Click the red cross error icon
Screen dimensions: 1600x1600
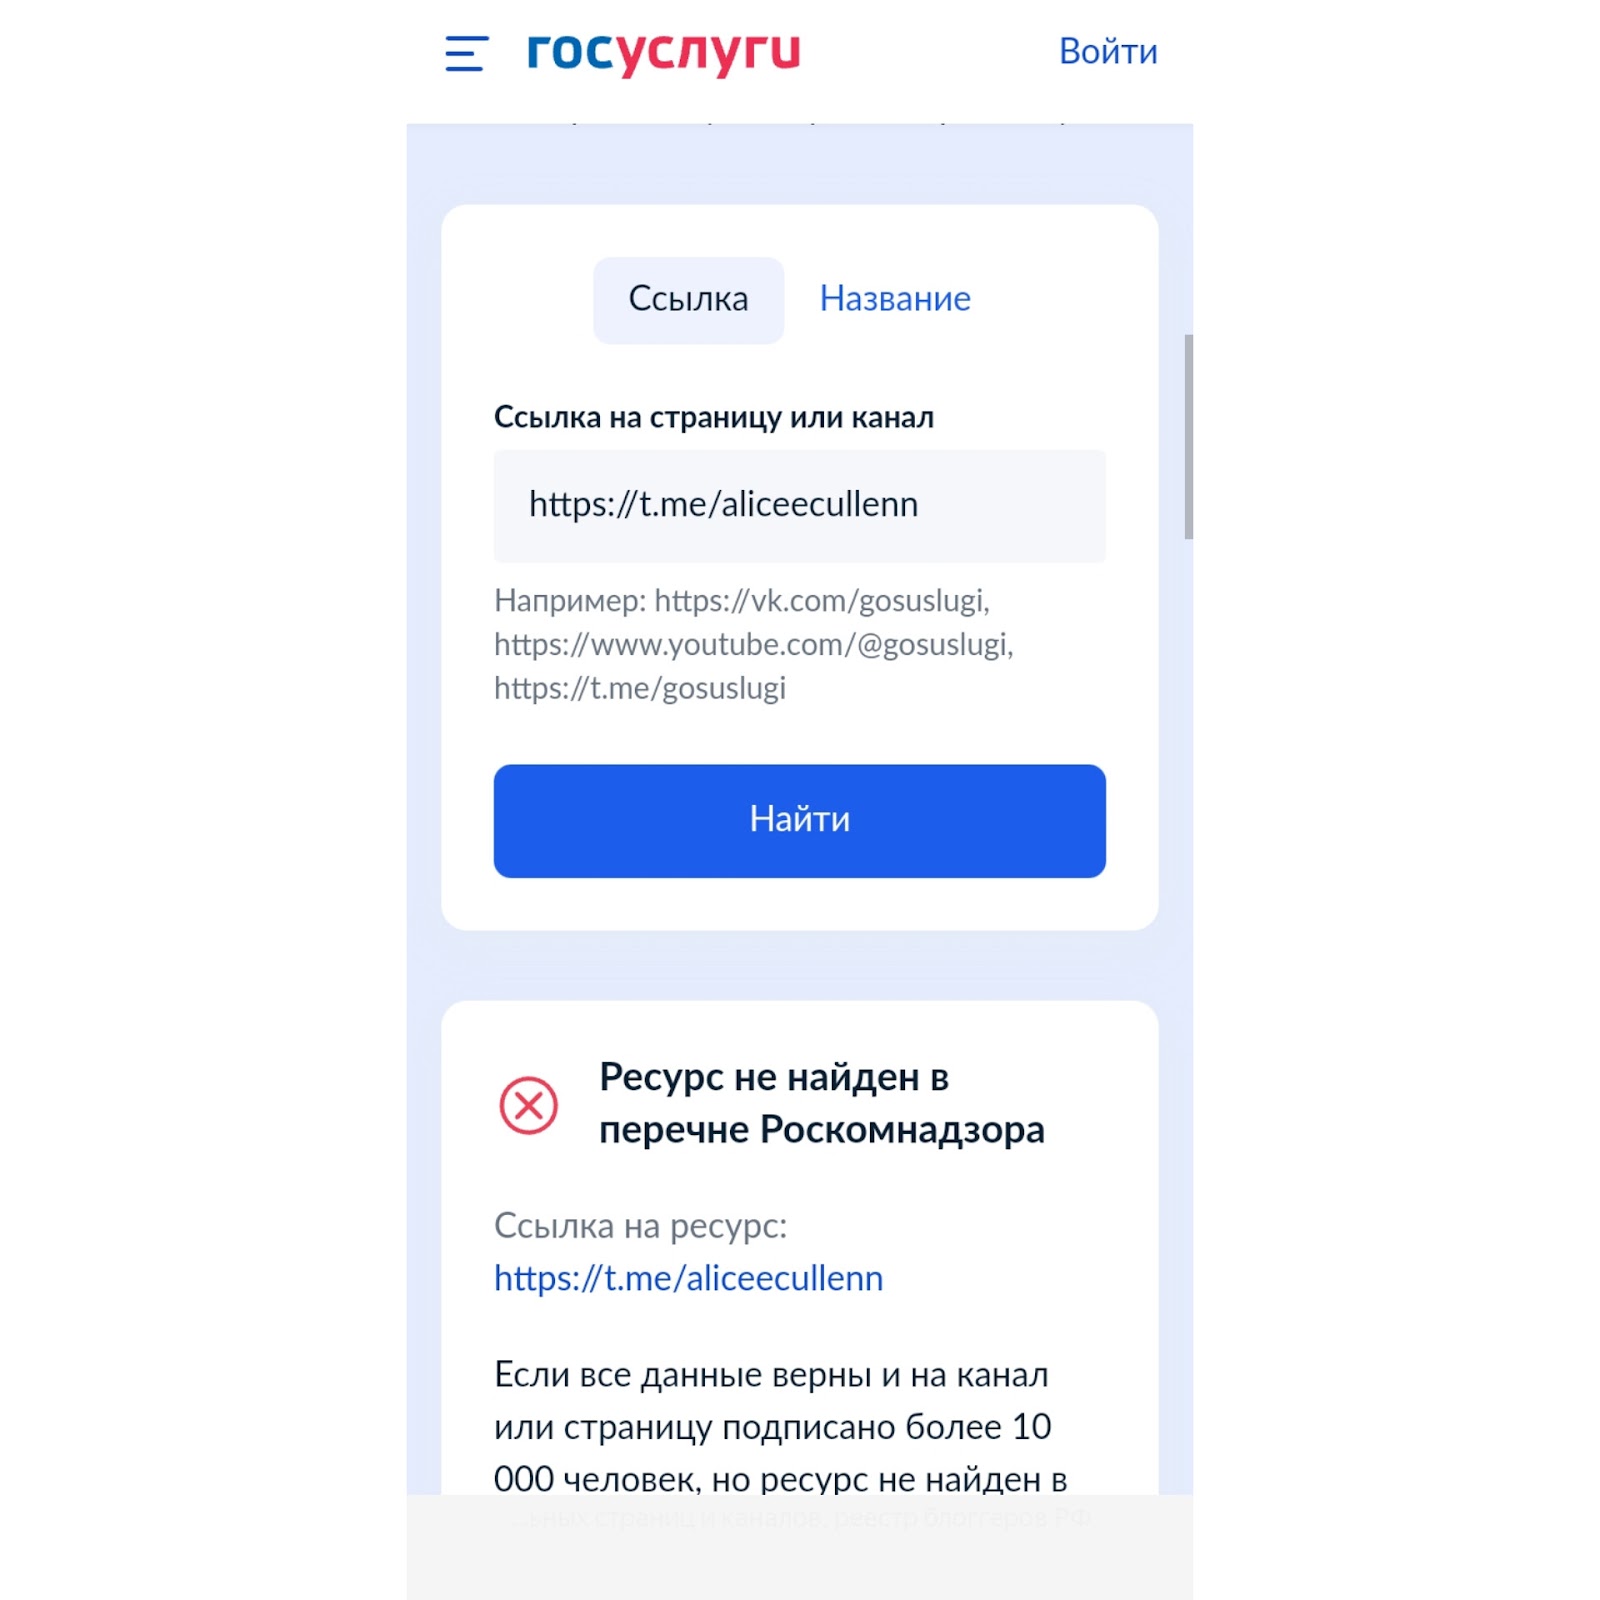pyautogui.click(x=528, y=1105)
